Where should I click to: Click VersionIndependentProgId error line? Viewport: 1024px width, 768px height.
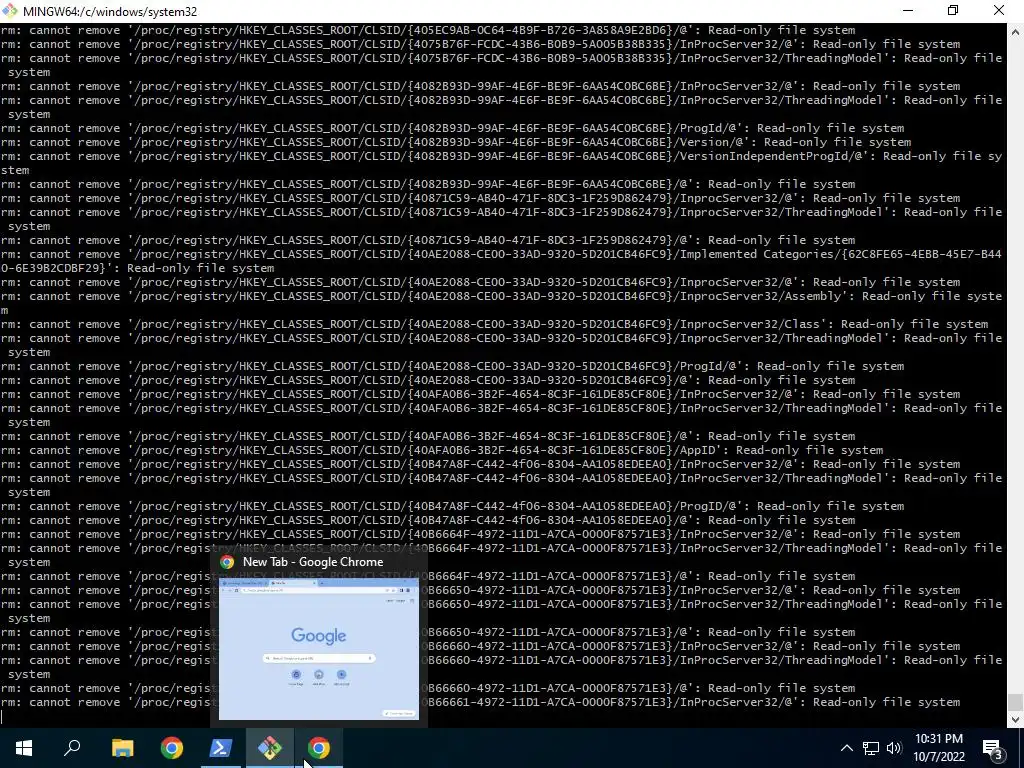click(x=501, y=163)
